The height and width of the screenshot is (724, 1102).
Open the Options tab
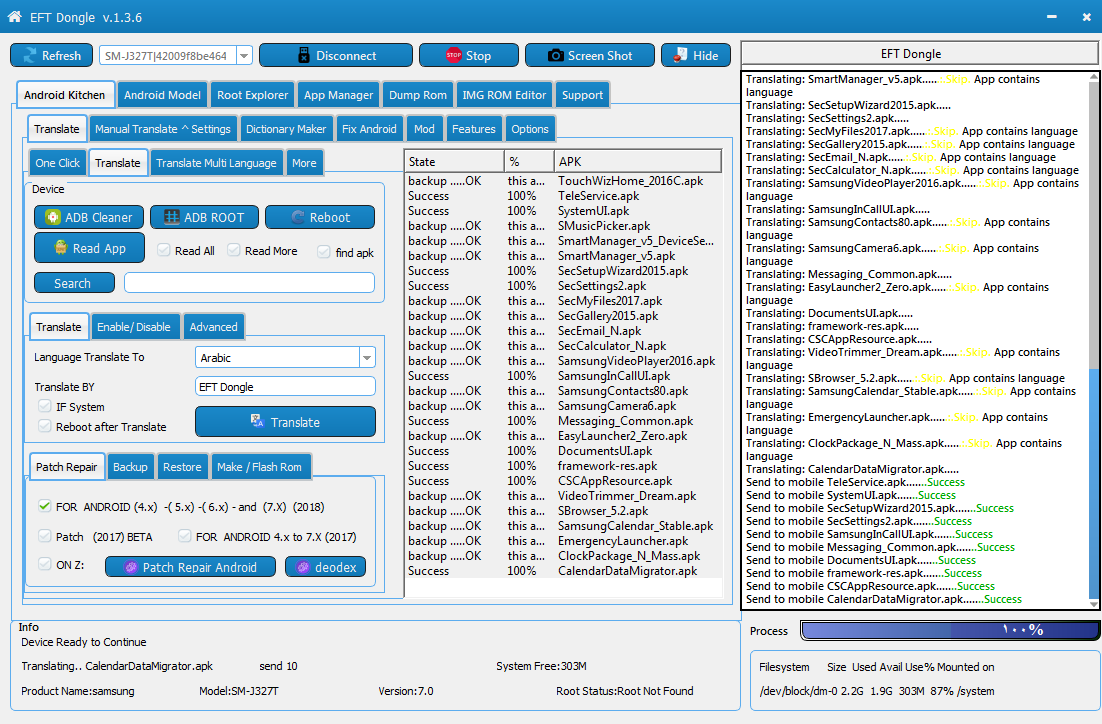coord(529,129)
